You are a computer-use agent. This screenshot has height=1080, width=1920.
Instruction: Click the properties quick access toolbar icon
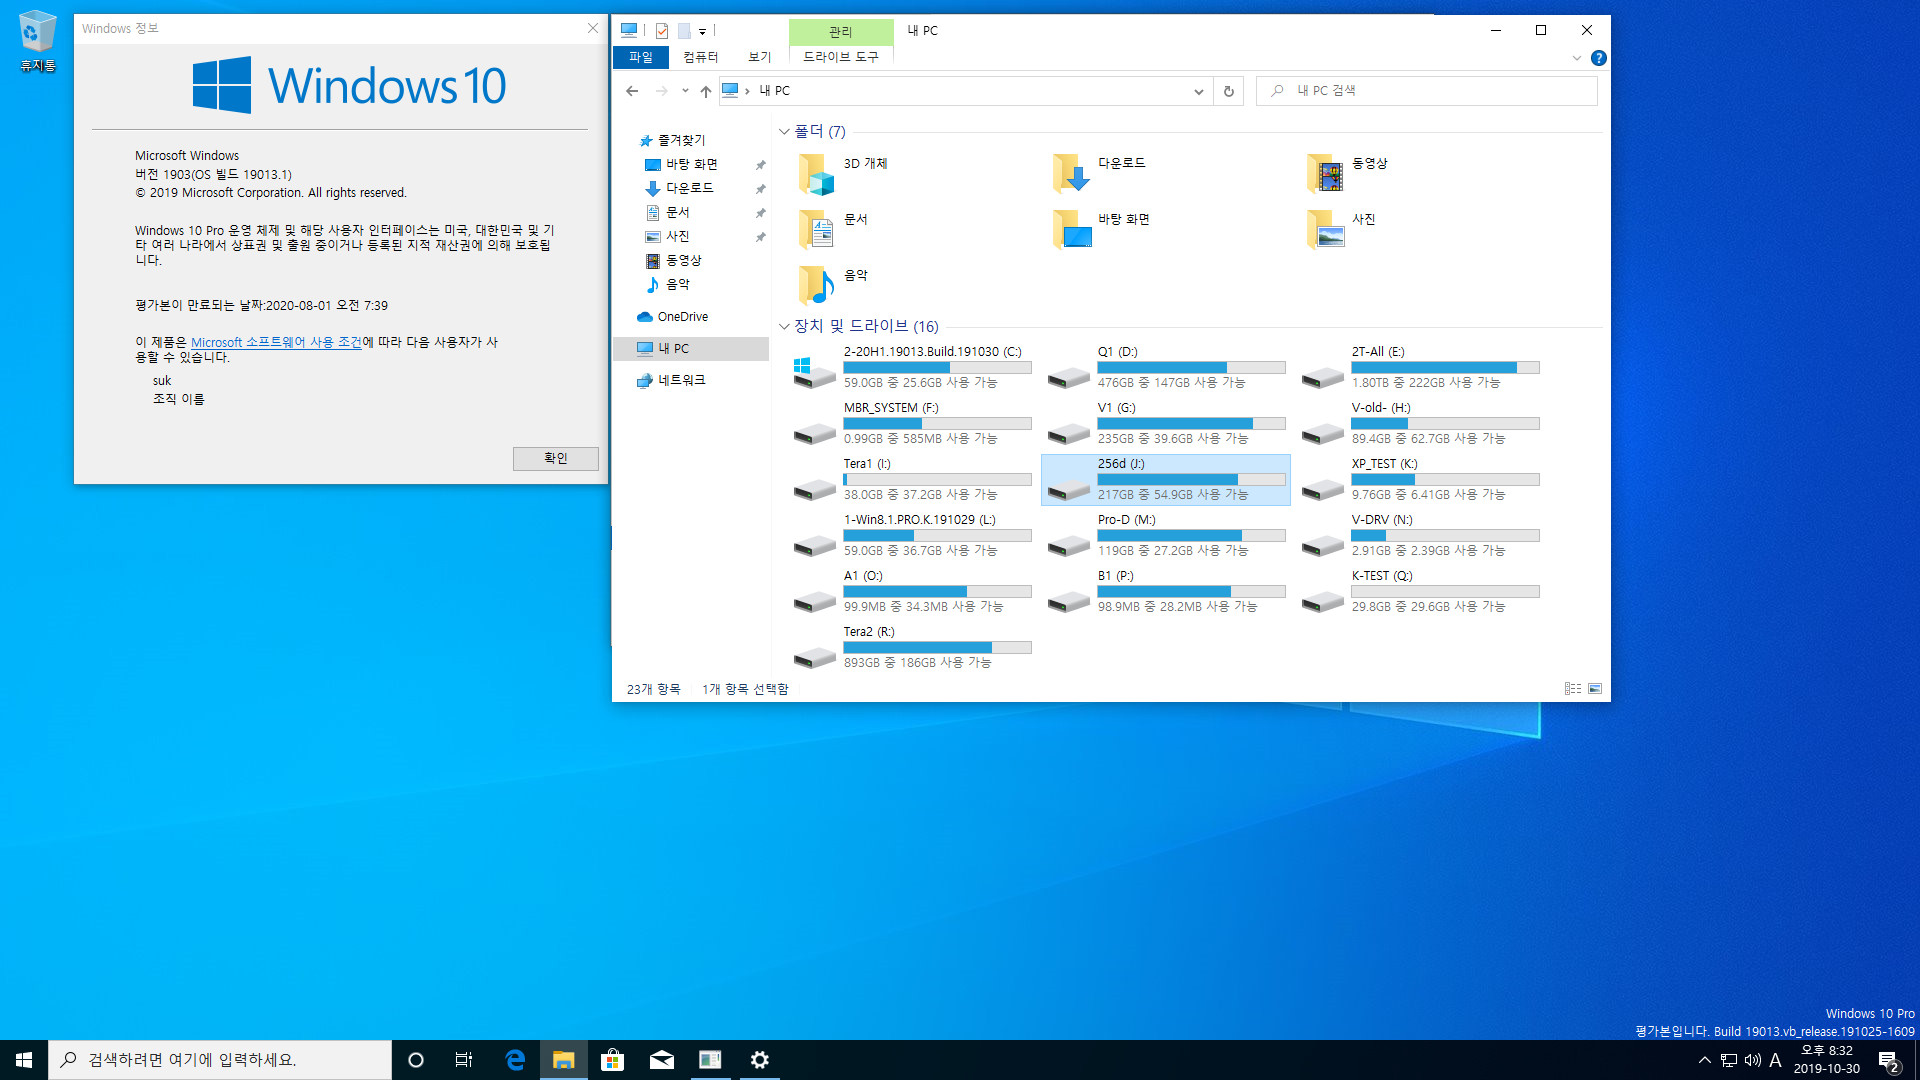(x=662, y=31)
